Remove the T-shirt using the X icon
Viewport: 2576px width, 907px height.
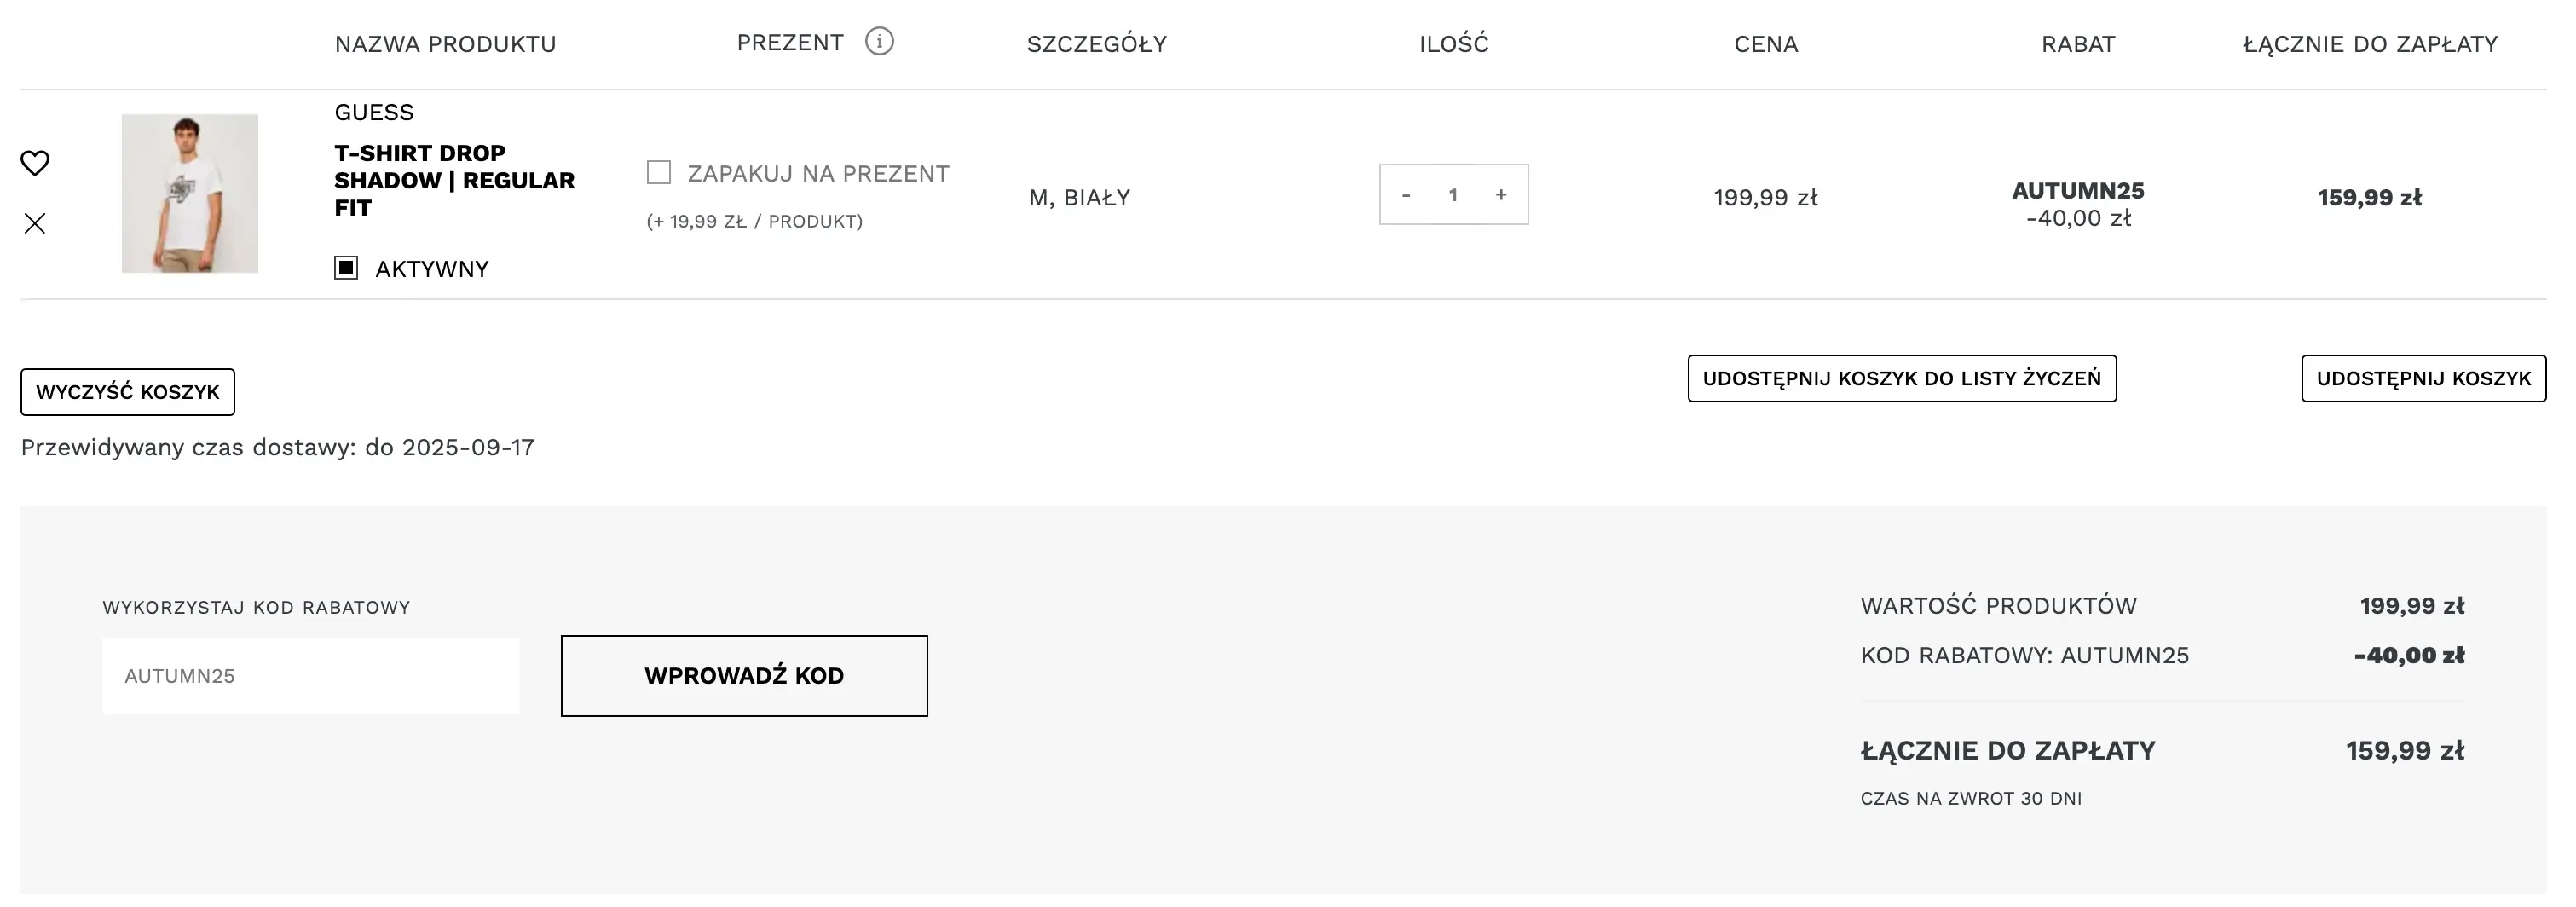[35, 223]
